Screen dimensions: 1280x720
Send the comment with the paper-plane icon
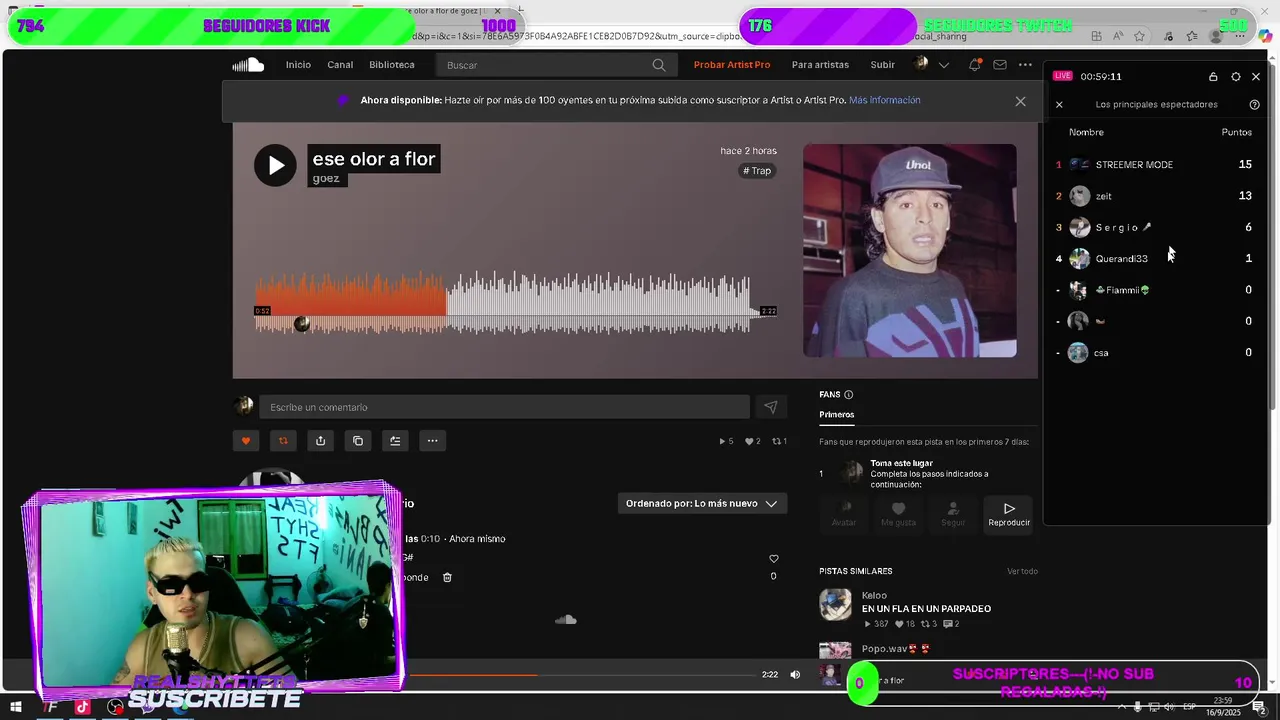[770, 407]
